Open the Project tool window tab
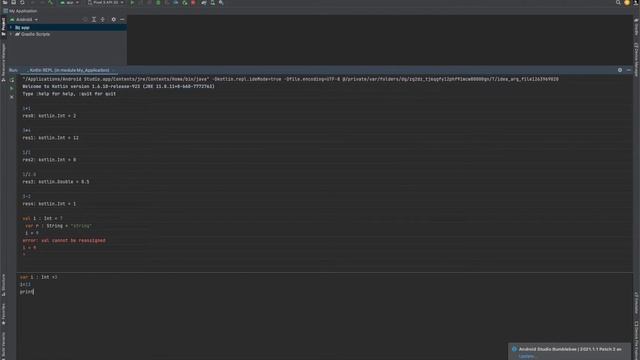 [x=3, y=27]
